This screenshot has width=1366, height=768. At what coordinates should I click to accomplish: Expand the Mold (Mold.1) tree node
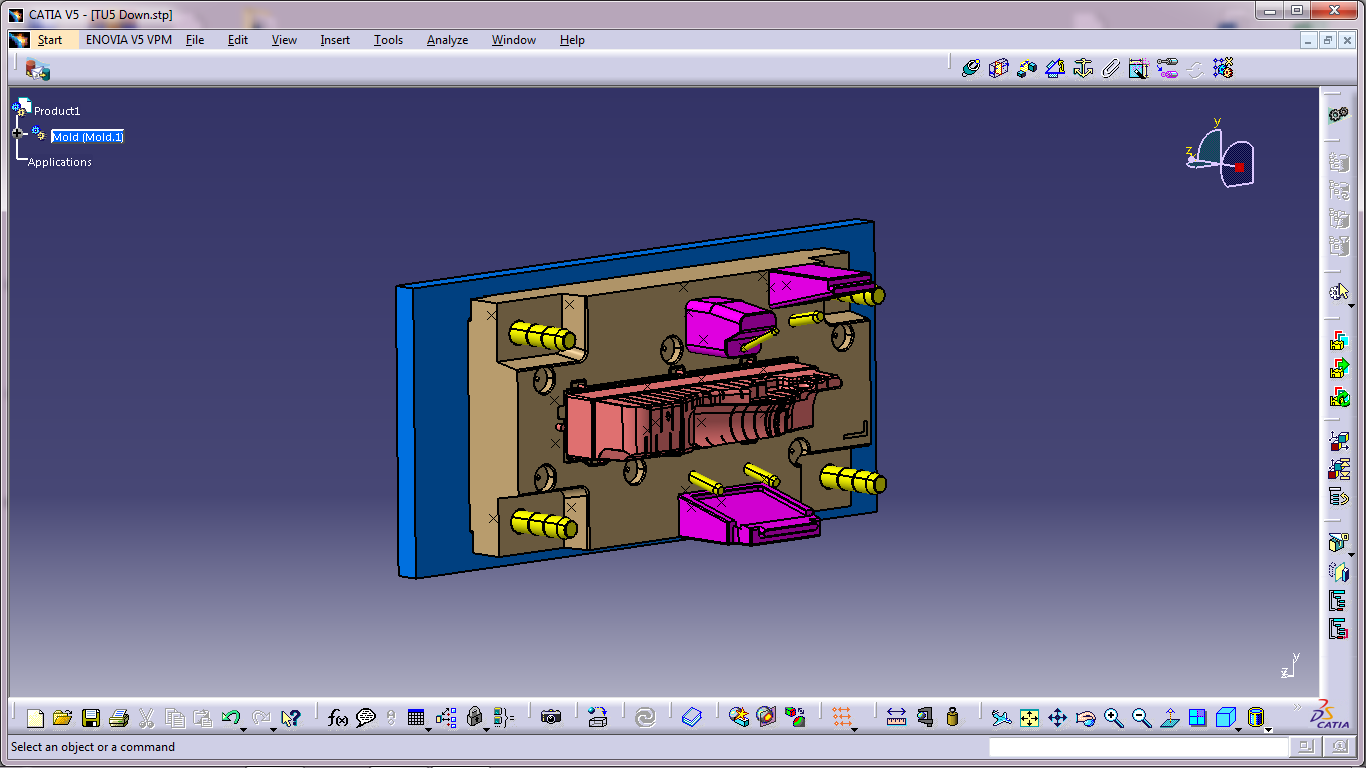tap(17, 133)
